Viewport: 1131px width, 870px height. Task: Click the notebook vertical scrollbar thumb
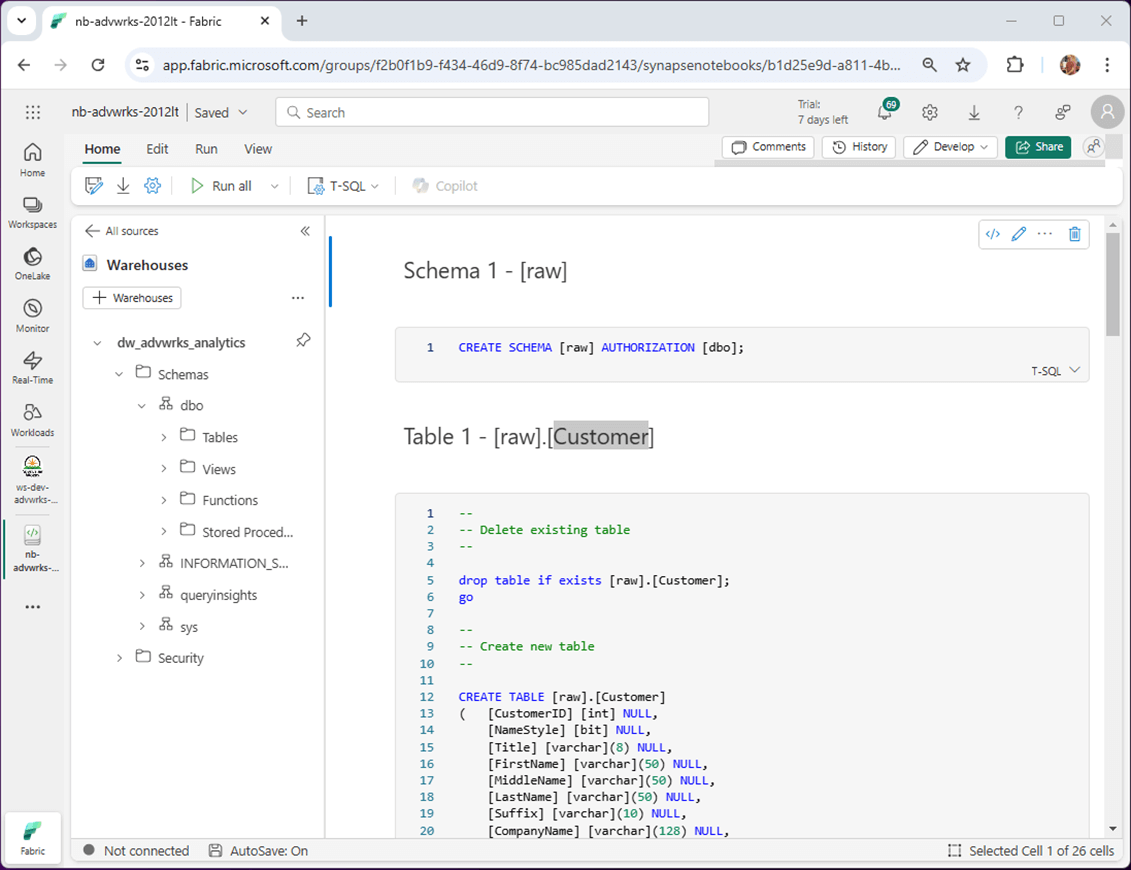[x=1112, y=285]
